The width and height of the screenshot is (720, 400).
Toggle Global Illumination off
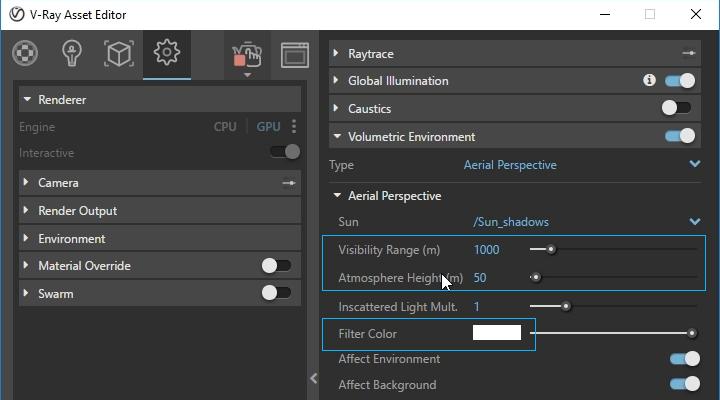point(680,81)
